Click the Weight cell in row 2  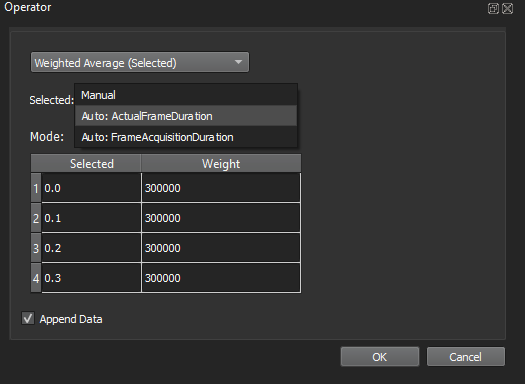[x=221, y=218]
